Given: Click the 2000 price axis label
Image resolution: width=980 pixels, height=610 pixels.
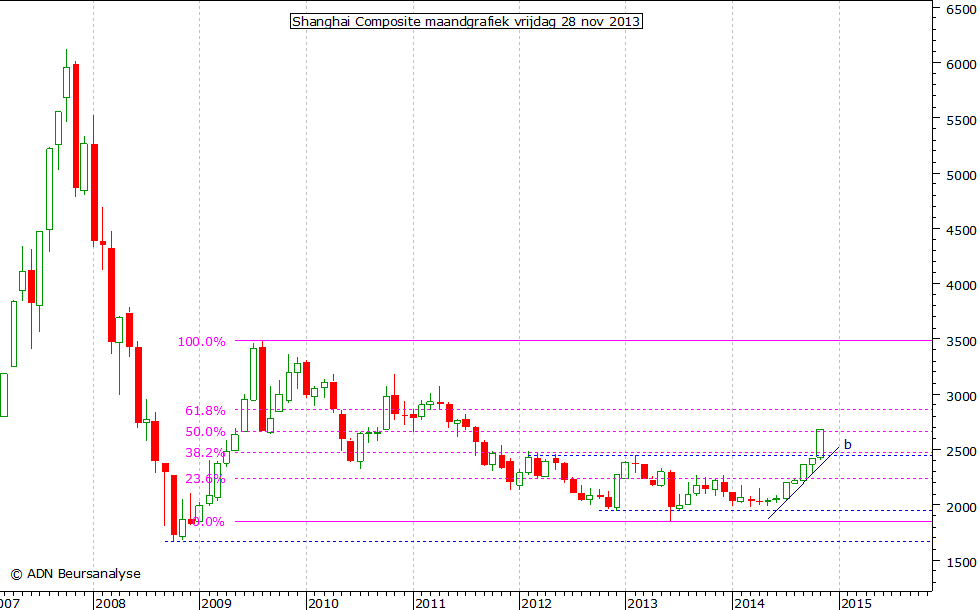Looking at the screenshot, I should pos(961,507).
